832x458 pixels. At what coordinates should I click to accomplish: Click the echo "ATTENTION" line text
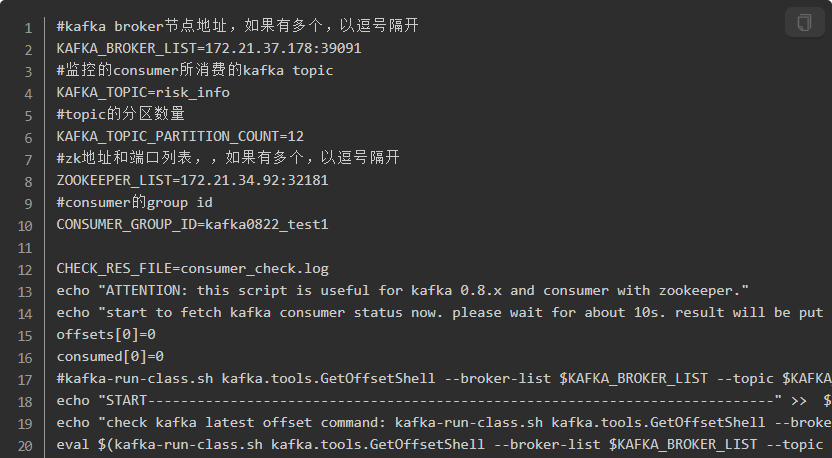pyautogui.click(x=403, y=291)
